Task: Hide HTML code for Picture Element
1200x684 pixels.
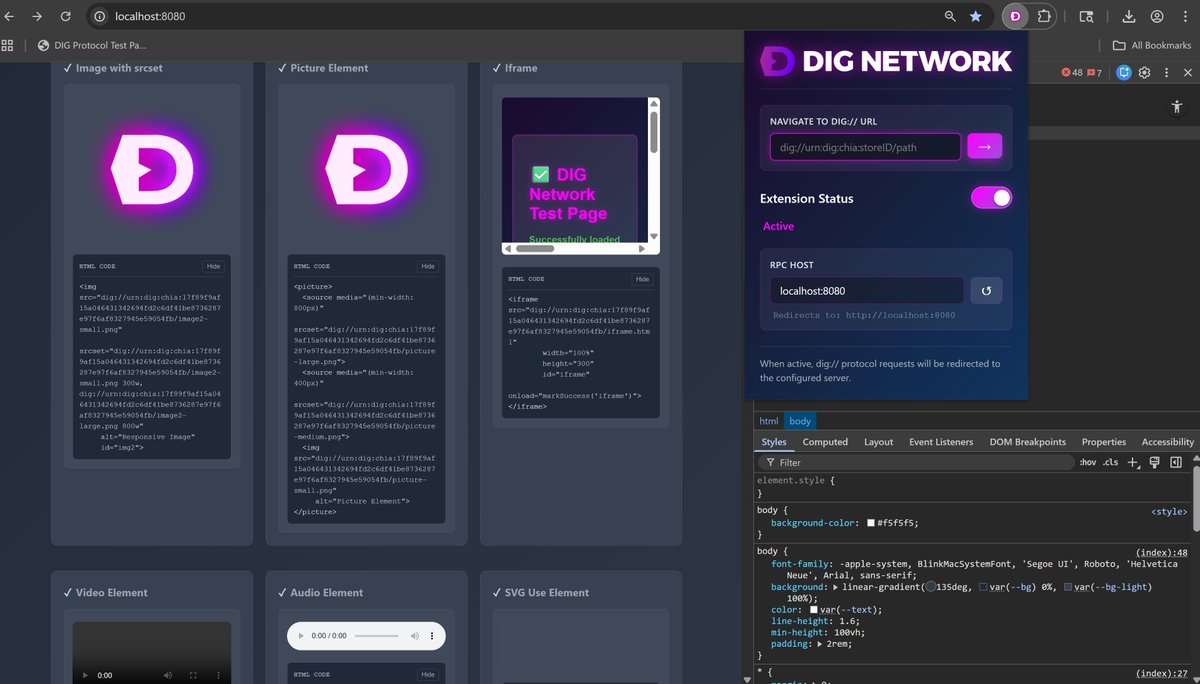Action: (428, 266)
